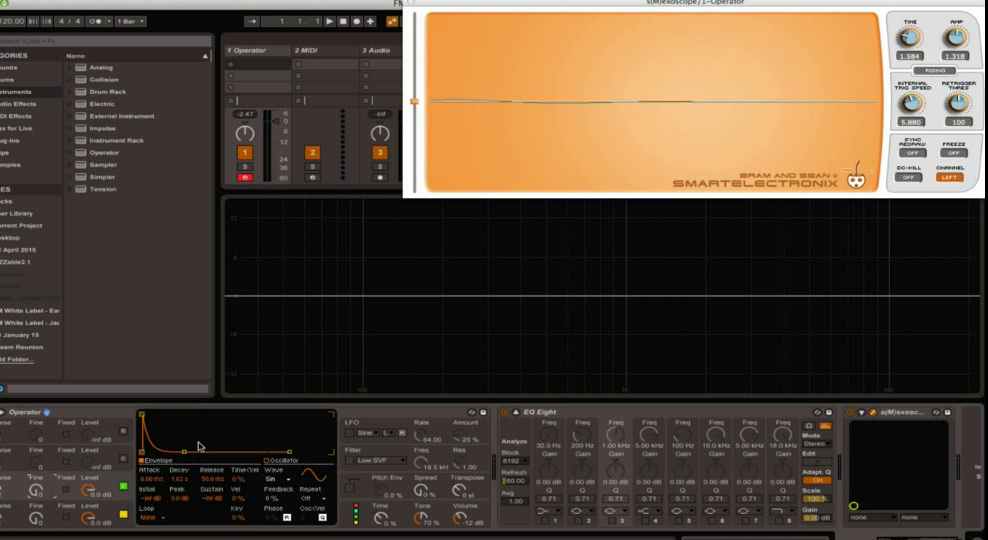Select Operator in the browser list
This screenshot has width=988, height=540.
[104, 152]
